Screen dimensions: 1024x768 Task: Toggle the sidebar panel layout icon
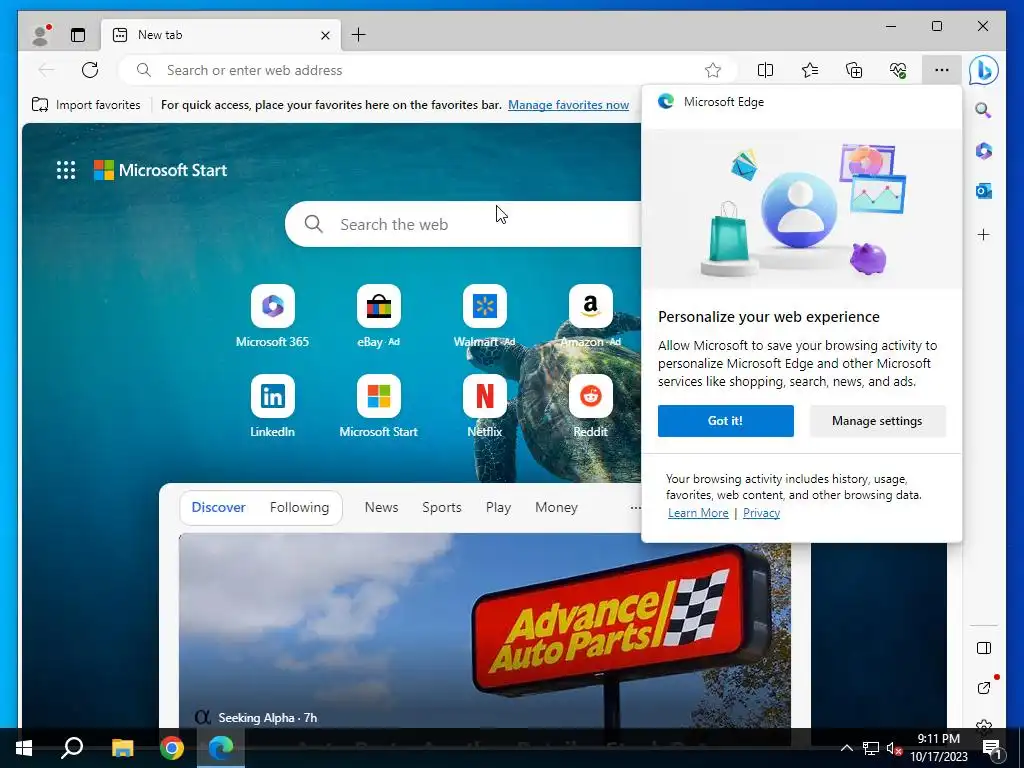pos(984,648)
